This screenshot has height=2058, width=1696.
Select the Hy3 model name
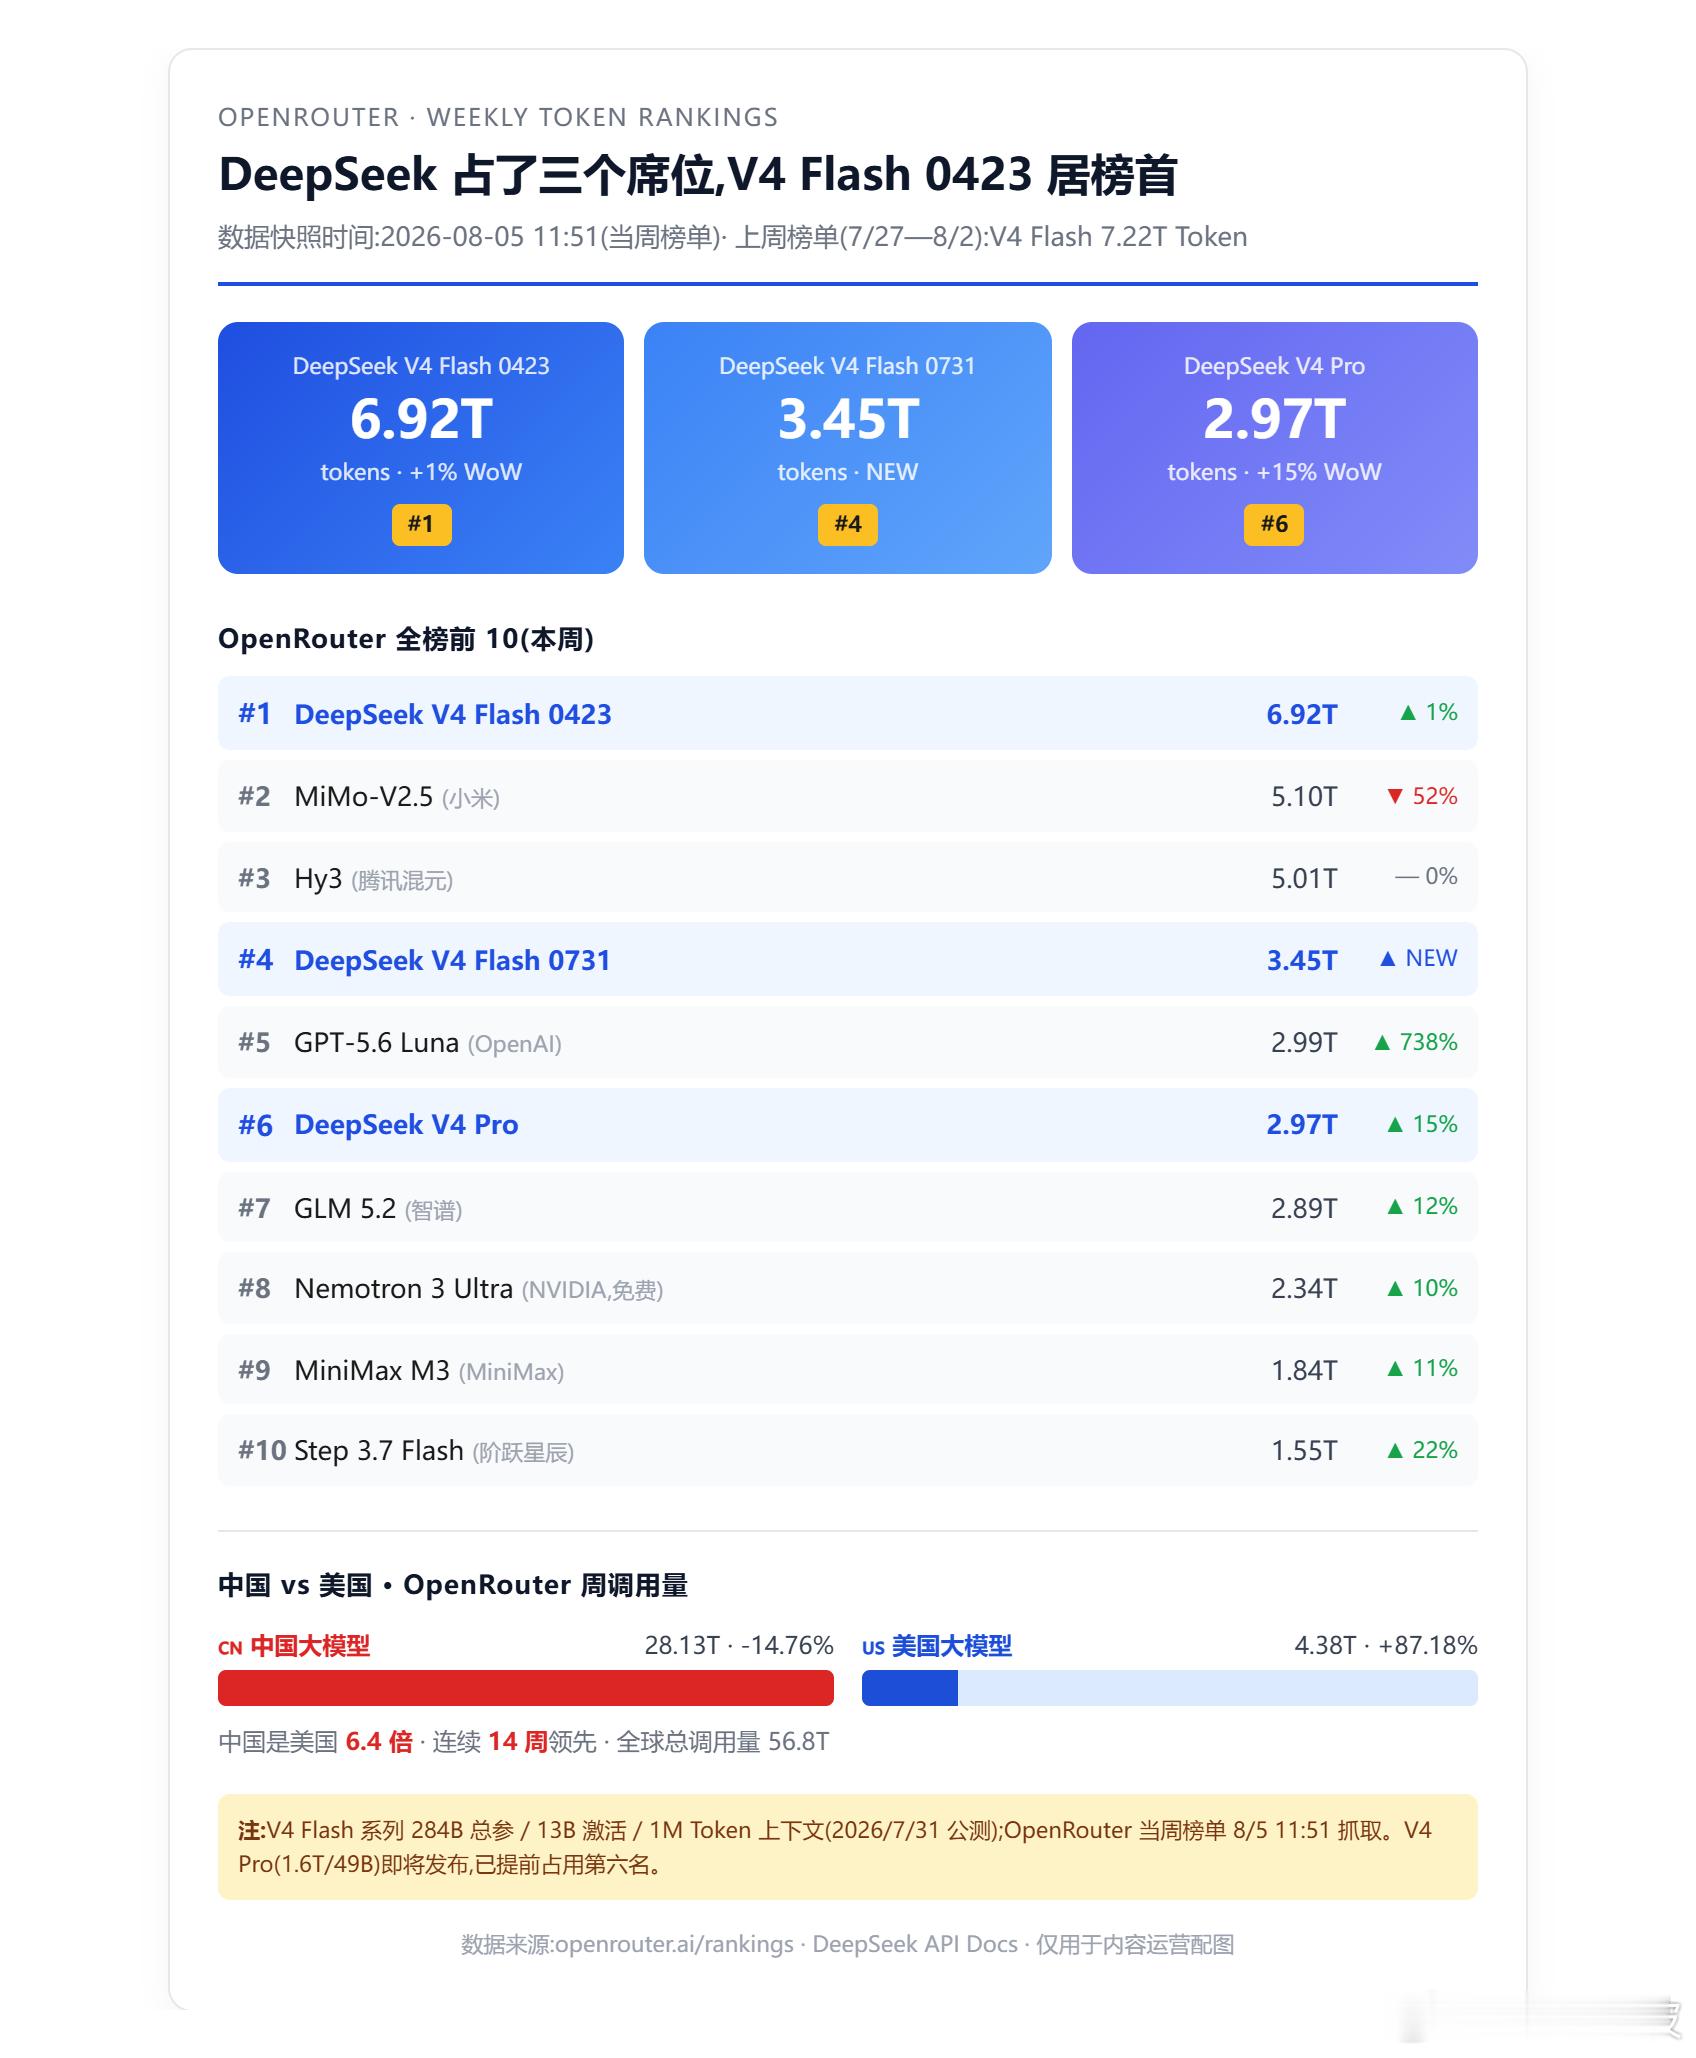[x=318, y=879]
